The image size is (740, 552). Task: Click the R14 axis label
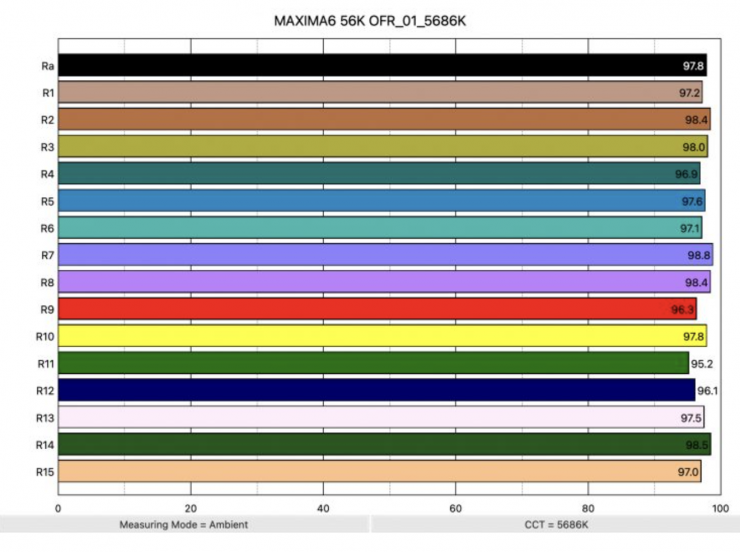coord(45,444)
